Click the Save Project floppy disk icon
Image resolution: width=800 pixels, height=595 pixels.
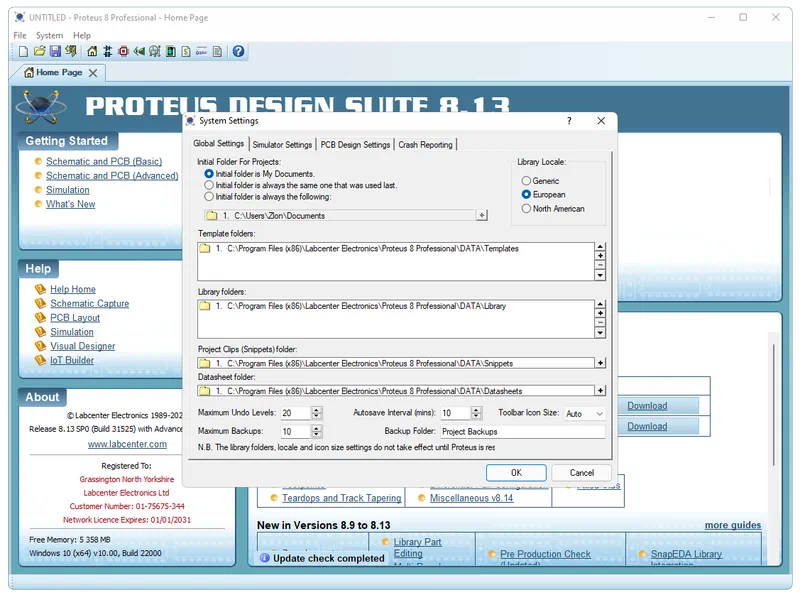pos(55,51)
